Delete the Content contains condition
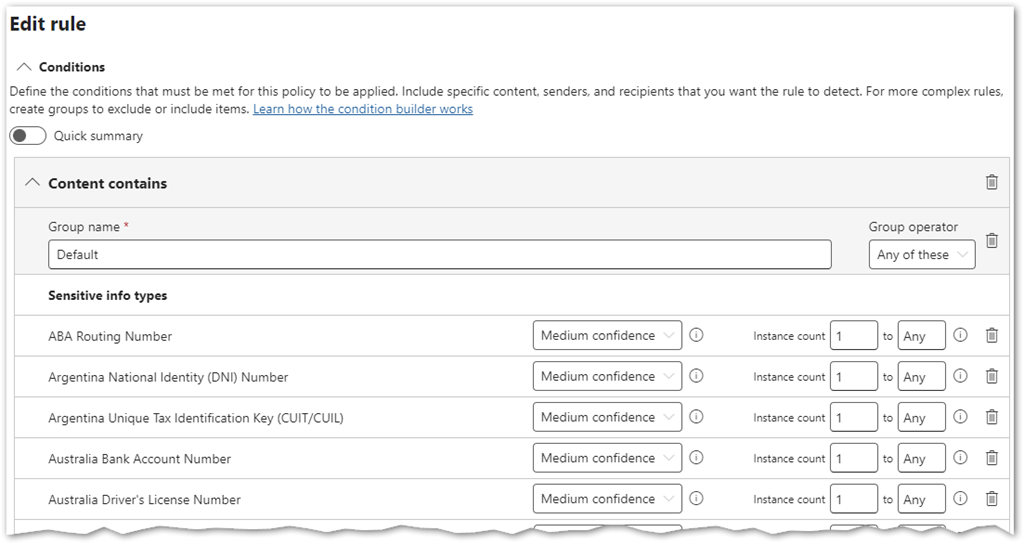 (x=991, y=182)
